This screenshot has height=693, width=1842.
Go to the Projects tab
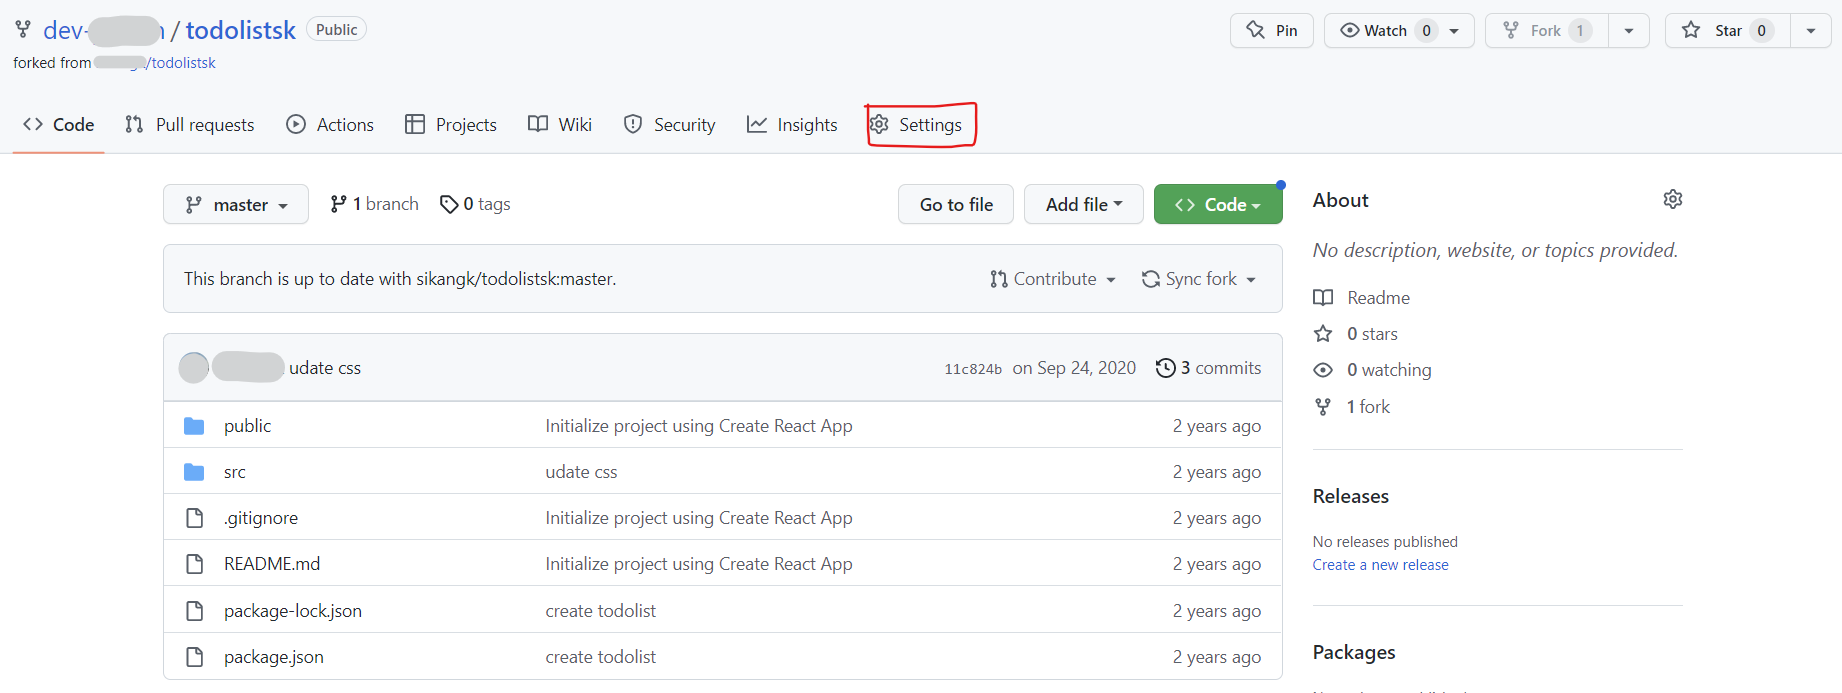(x=451, y=125)
